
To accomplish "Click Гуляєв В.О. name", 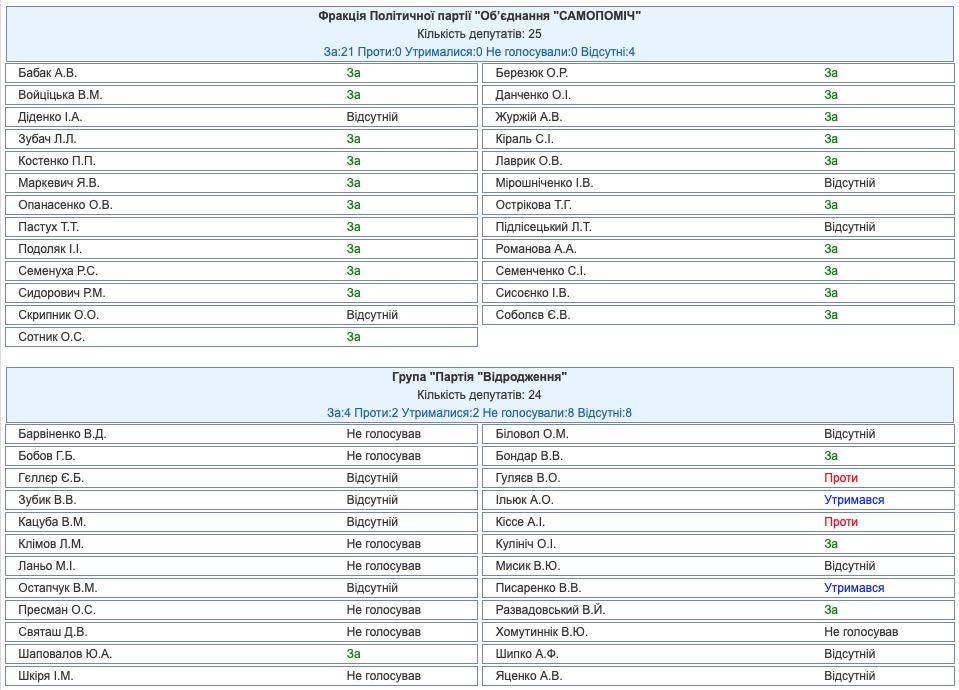I will [x=528, y=478].
